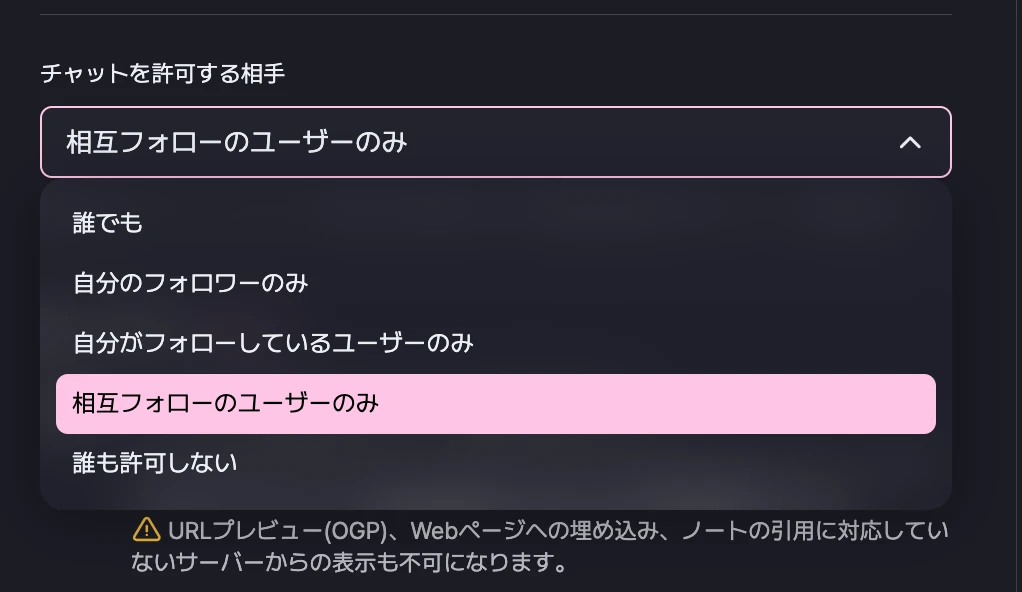This screenshot has width=1022, height=592.
Task: Click the selected value text in the dropdown box
Action: click(x=237, y=142)
